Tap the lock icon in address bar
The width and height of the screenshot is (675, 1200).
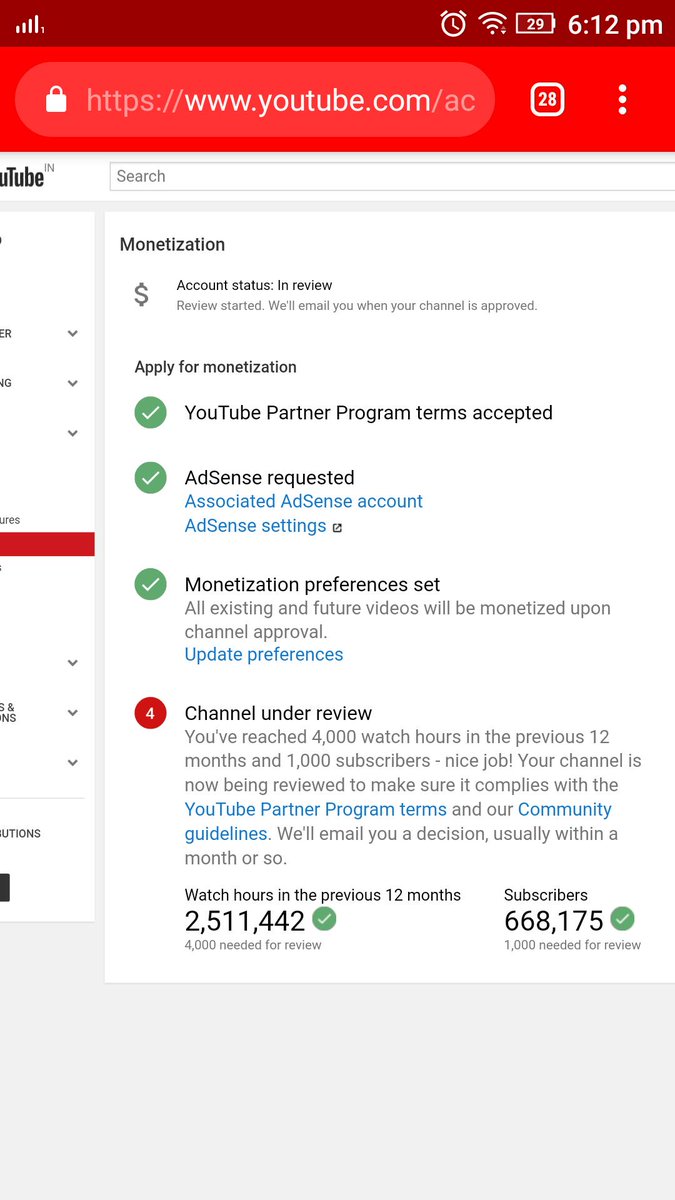[56, 99]
